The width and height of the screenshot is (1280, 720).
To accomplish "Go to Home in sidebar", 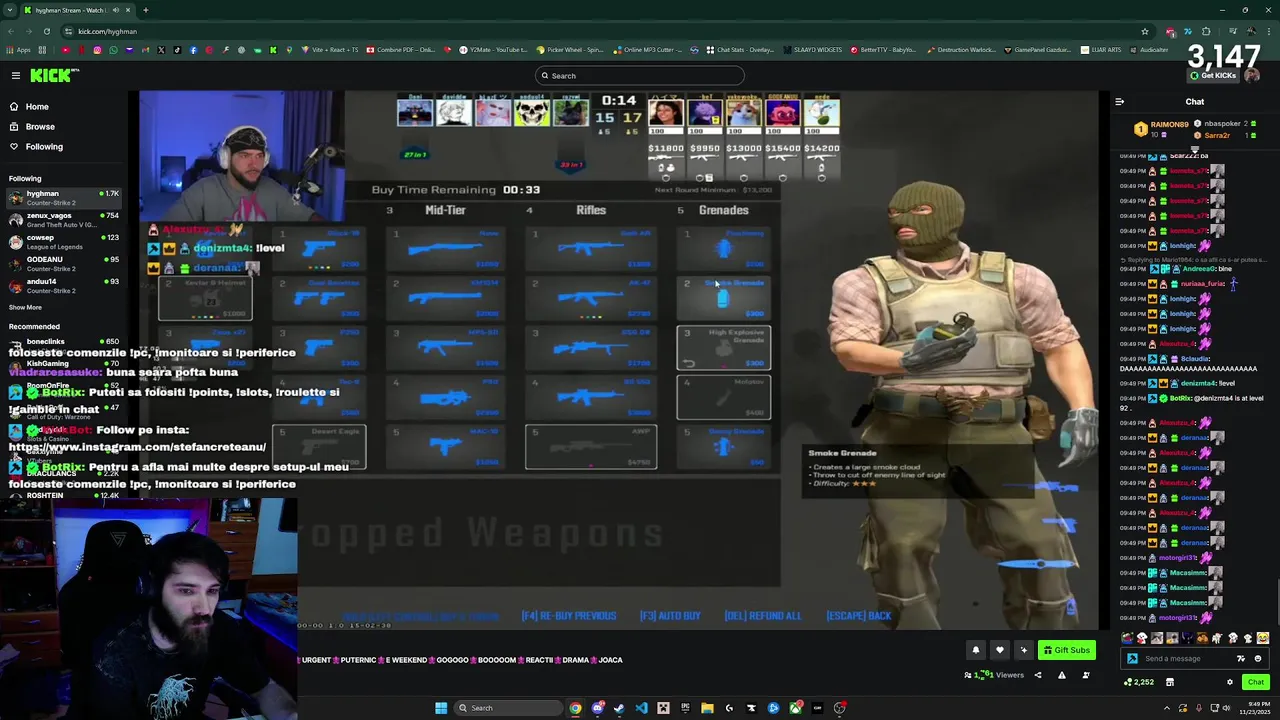I will tap(37, 107).
